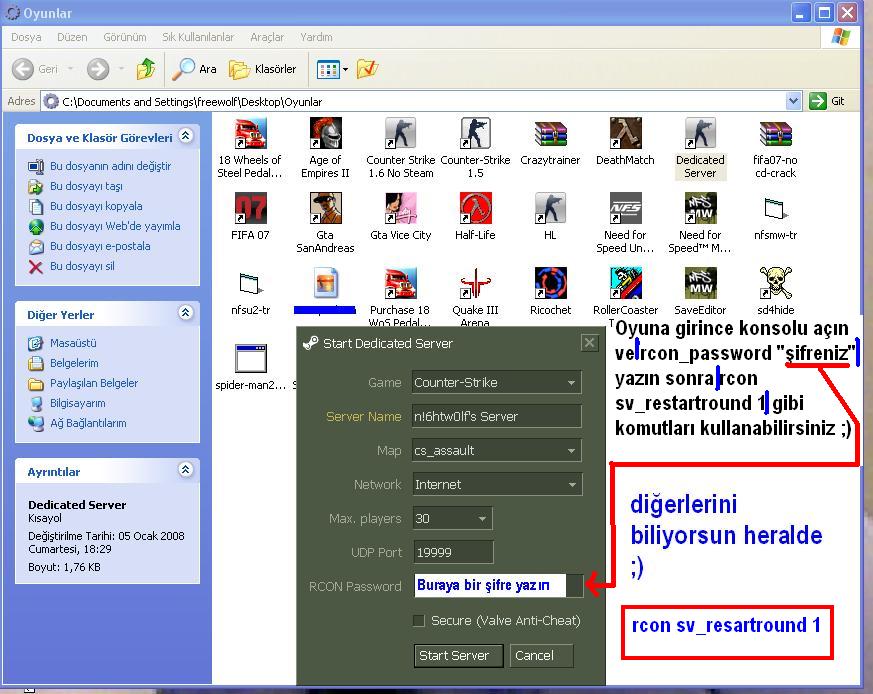Launch the Counter-Strike 1.5 shortcut
The height and width of the screenshot is (694, 873).
(475, 148)
